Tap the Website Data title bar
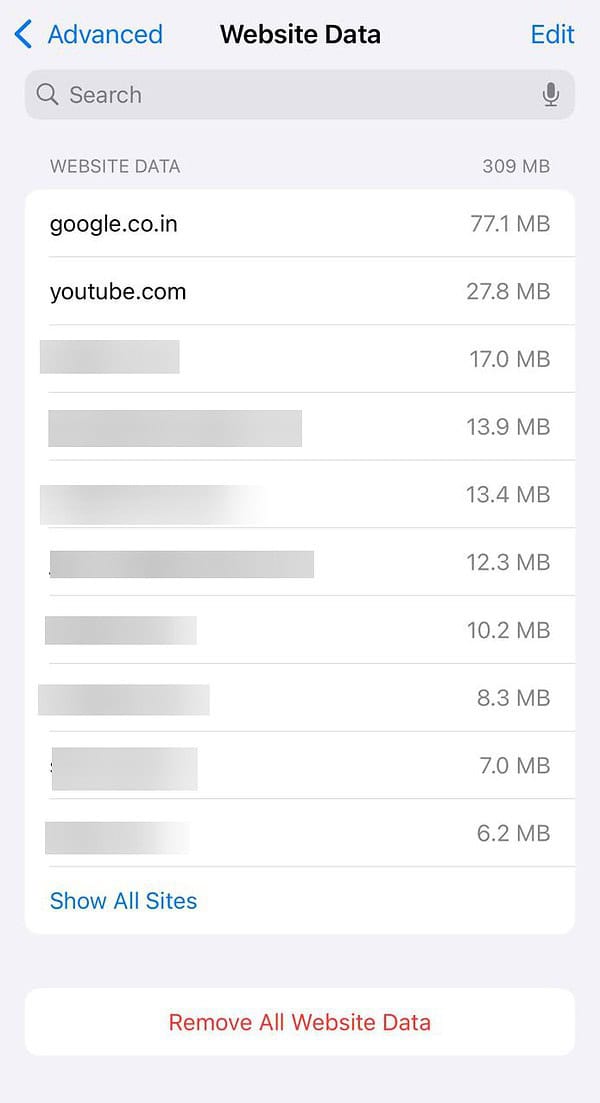 [300, 33]
